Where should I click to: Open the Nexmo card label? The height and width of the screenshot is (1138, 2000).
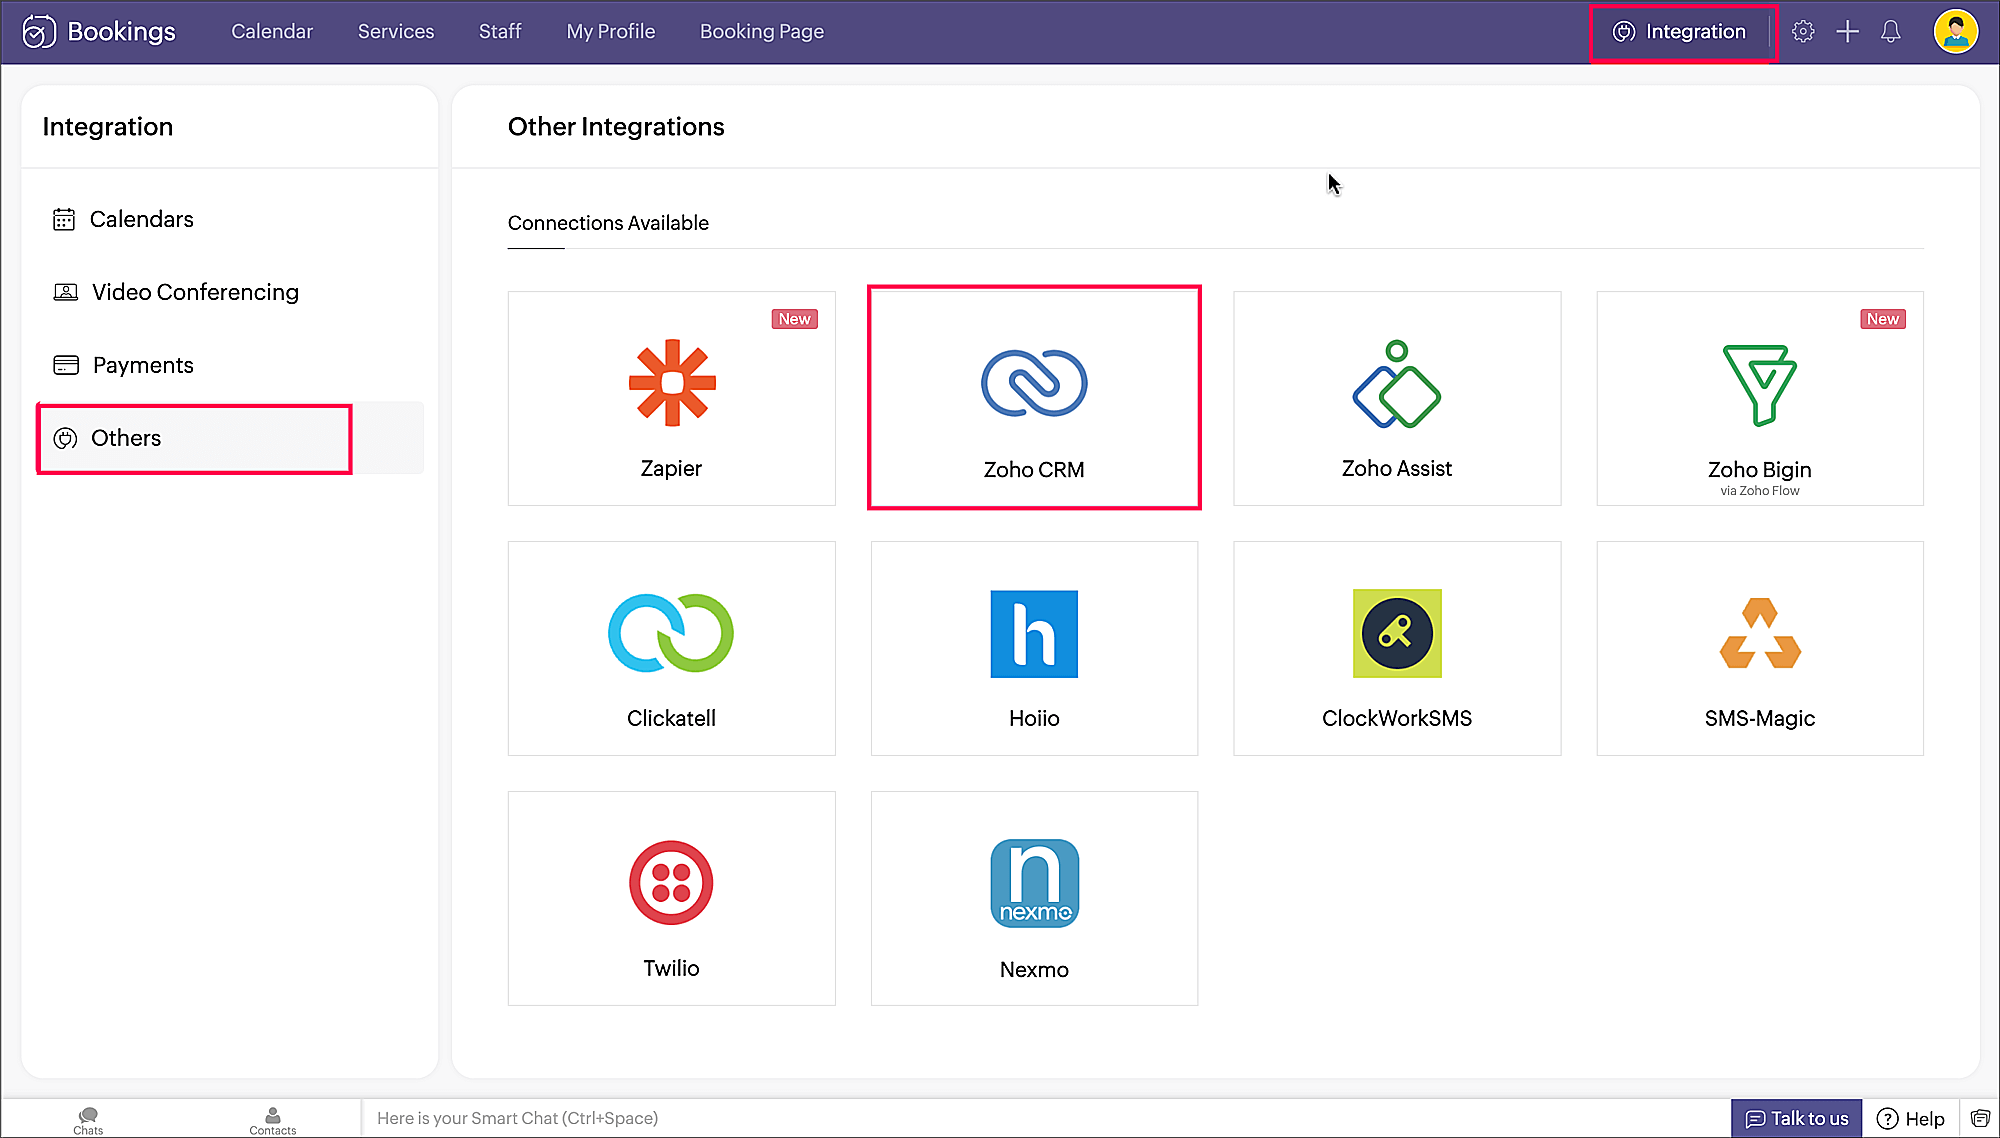[x=1034, y=969]
